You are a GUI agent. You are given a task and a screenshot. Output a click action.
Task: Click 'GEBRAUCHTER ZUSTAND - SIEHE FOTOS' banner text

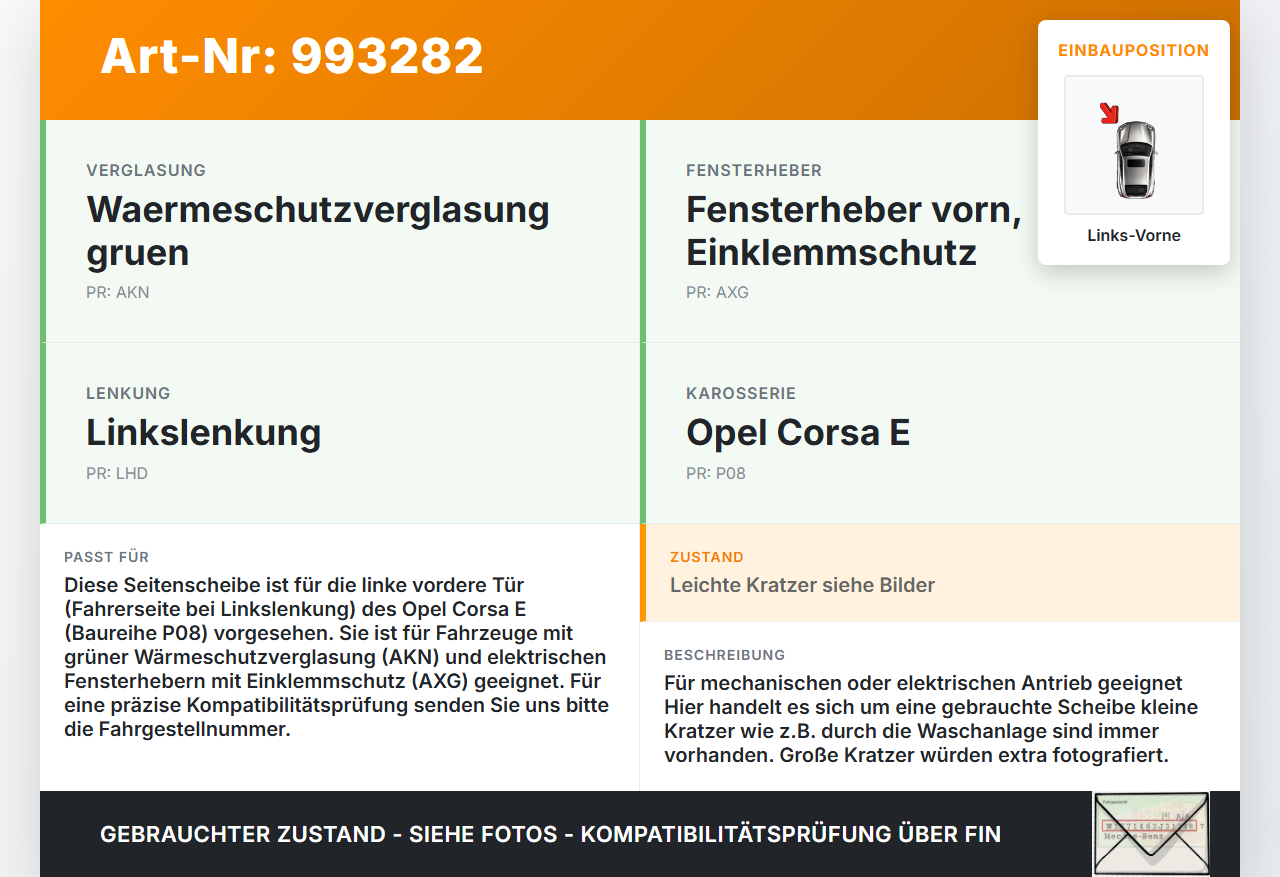coord(550,834)
